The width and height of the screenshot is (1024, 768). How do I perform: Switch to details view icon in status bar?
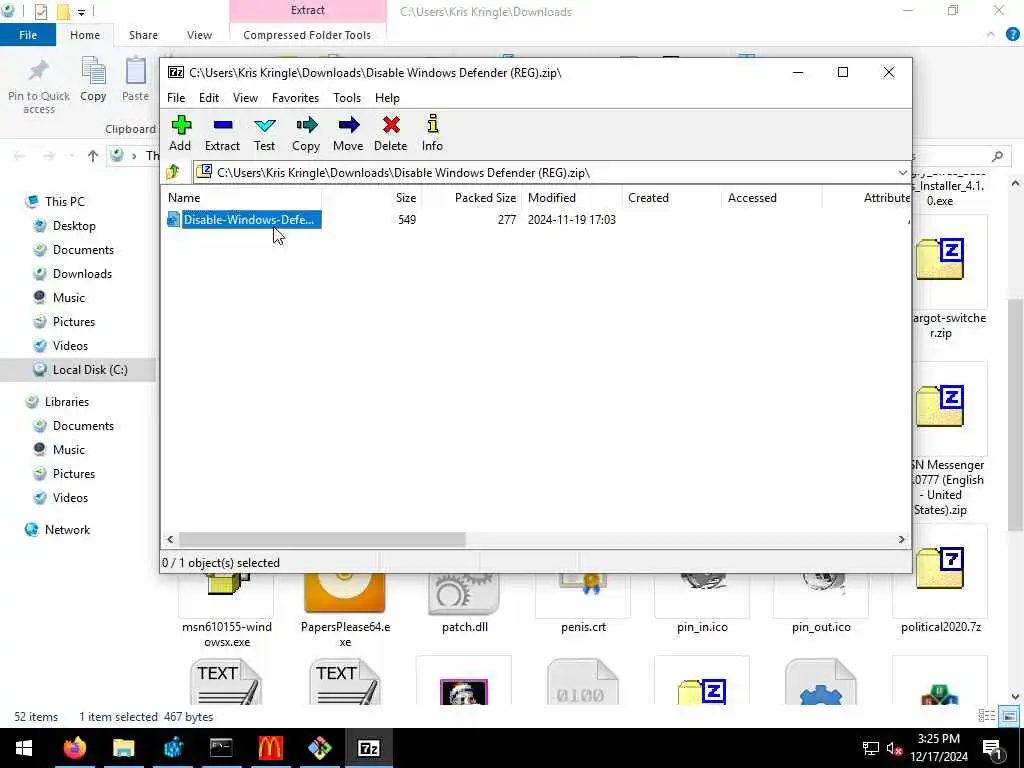987,716
